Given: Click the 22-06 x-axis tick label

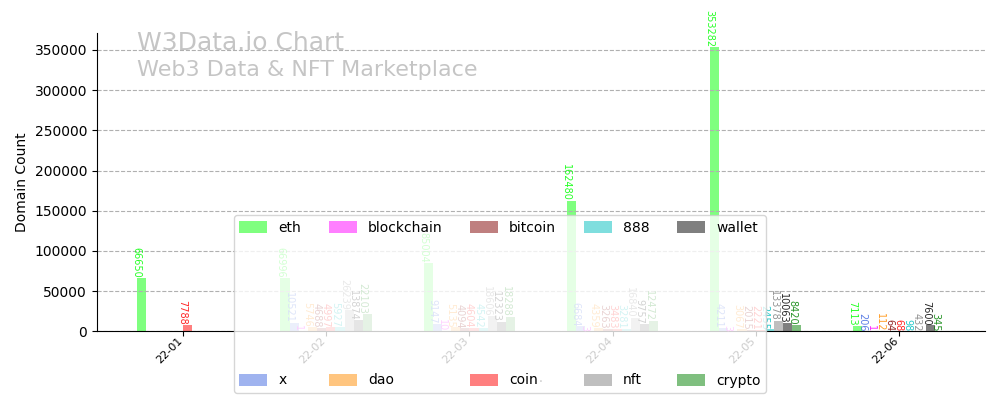Looking at the screenshot, I should (x=885, y=350).
